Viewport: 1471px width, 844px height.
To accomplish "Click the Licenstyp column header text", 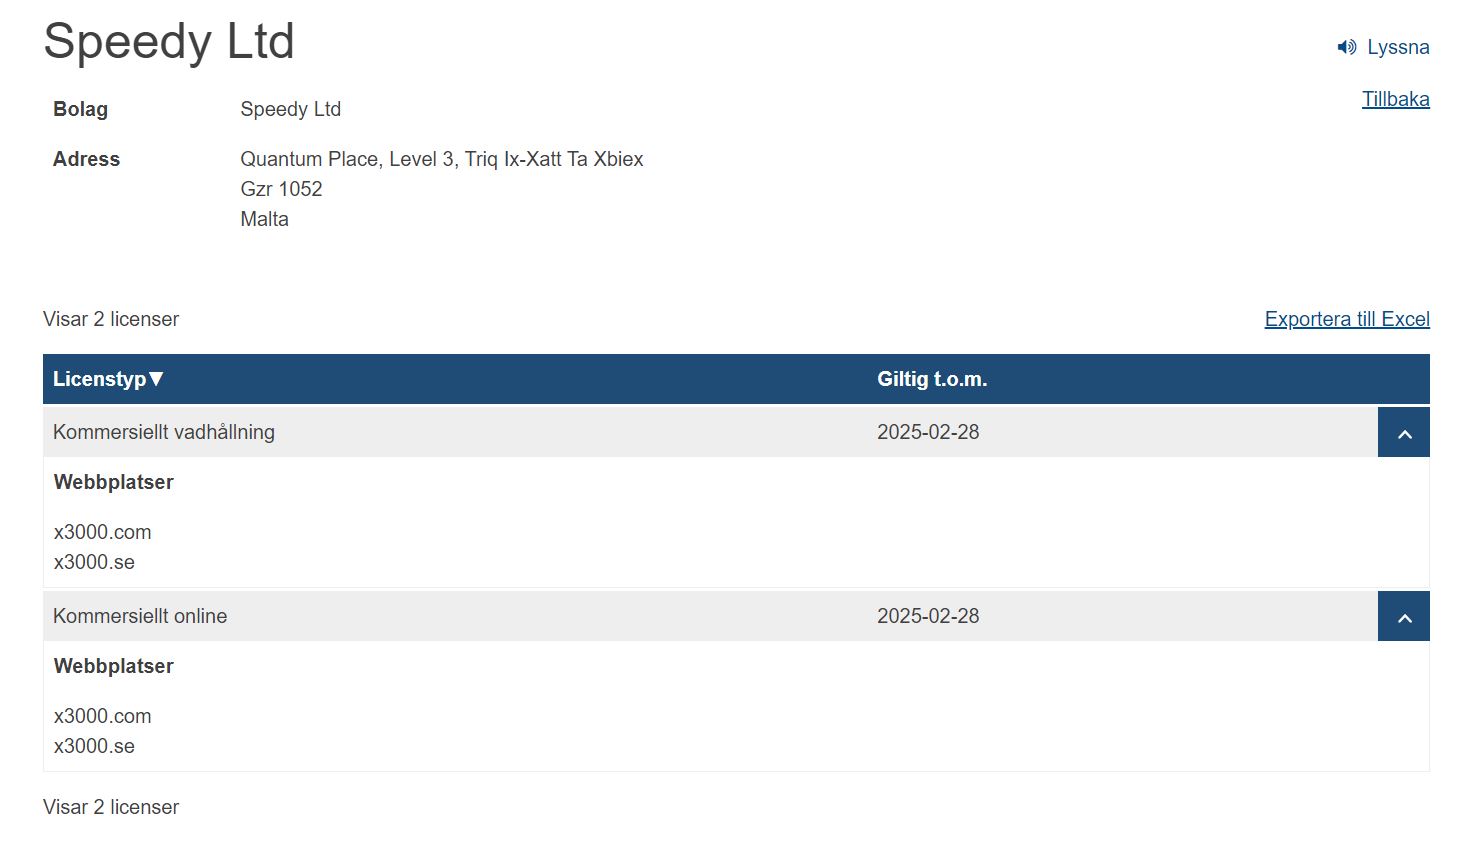I will coord(99,379).
